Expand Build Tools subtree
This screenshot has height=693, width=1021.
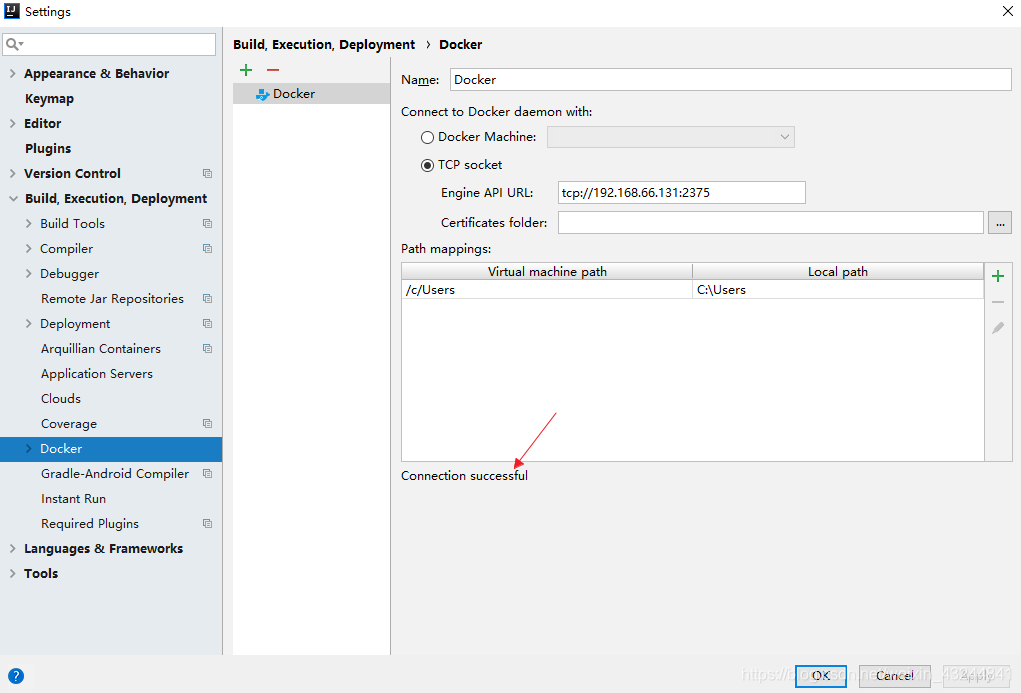click(28, 223)
